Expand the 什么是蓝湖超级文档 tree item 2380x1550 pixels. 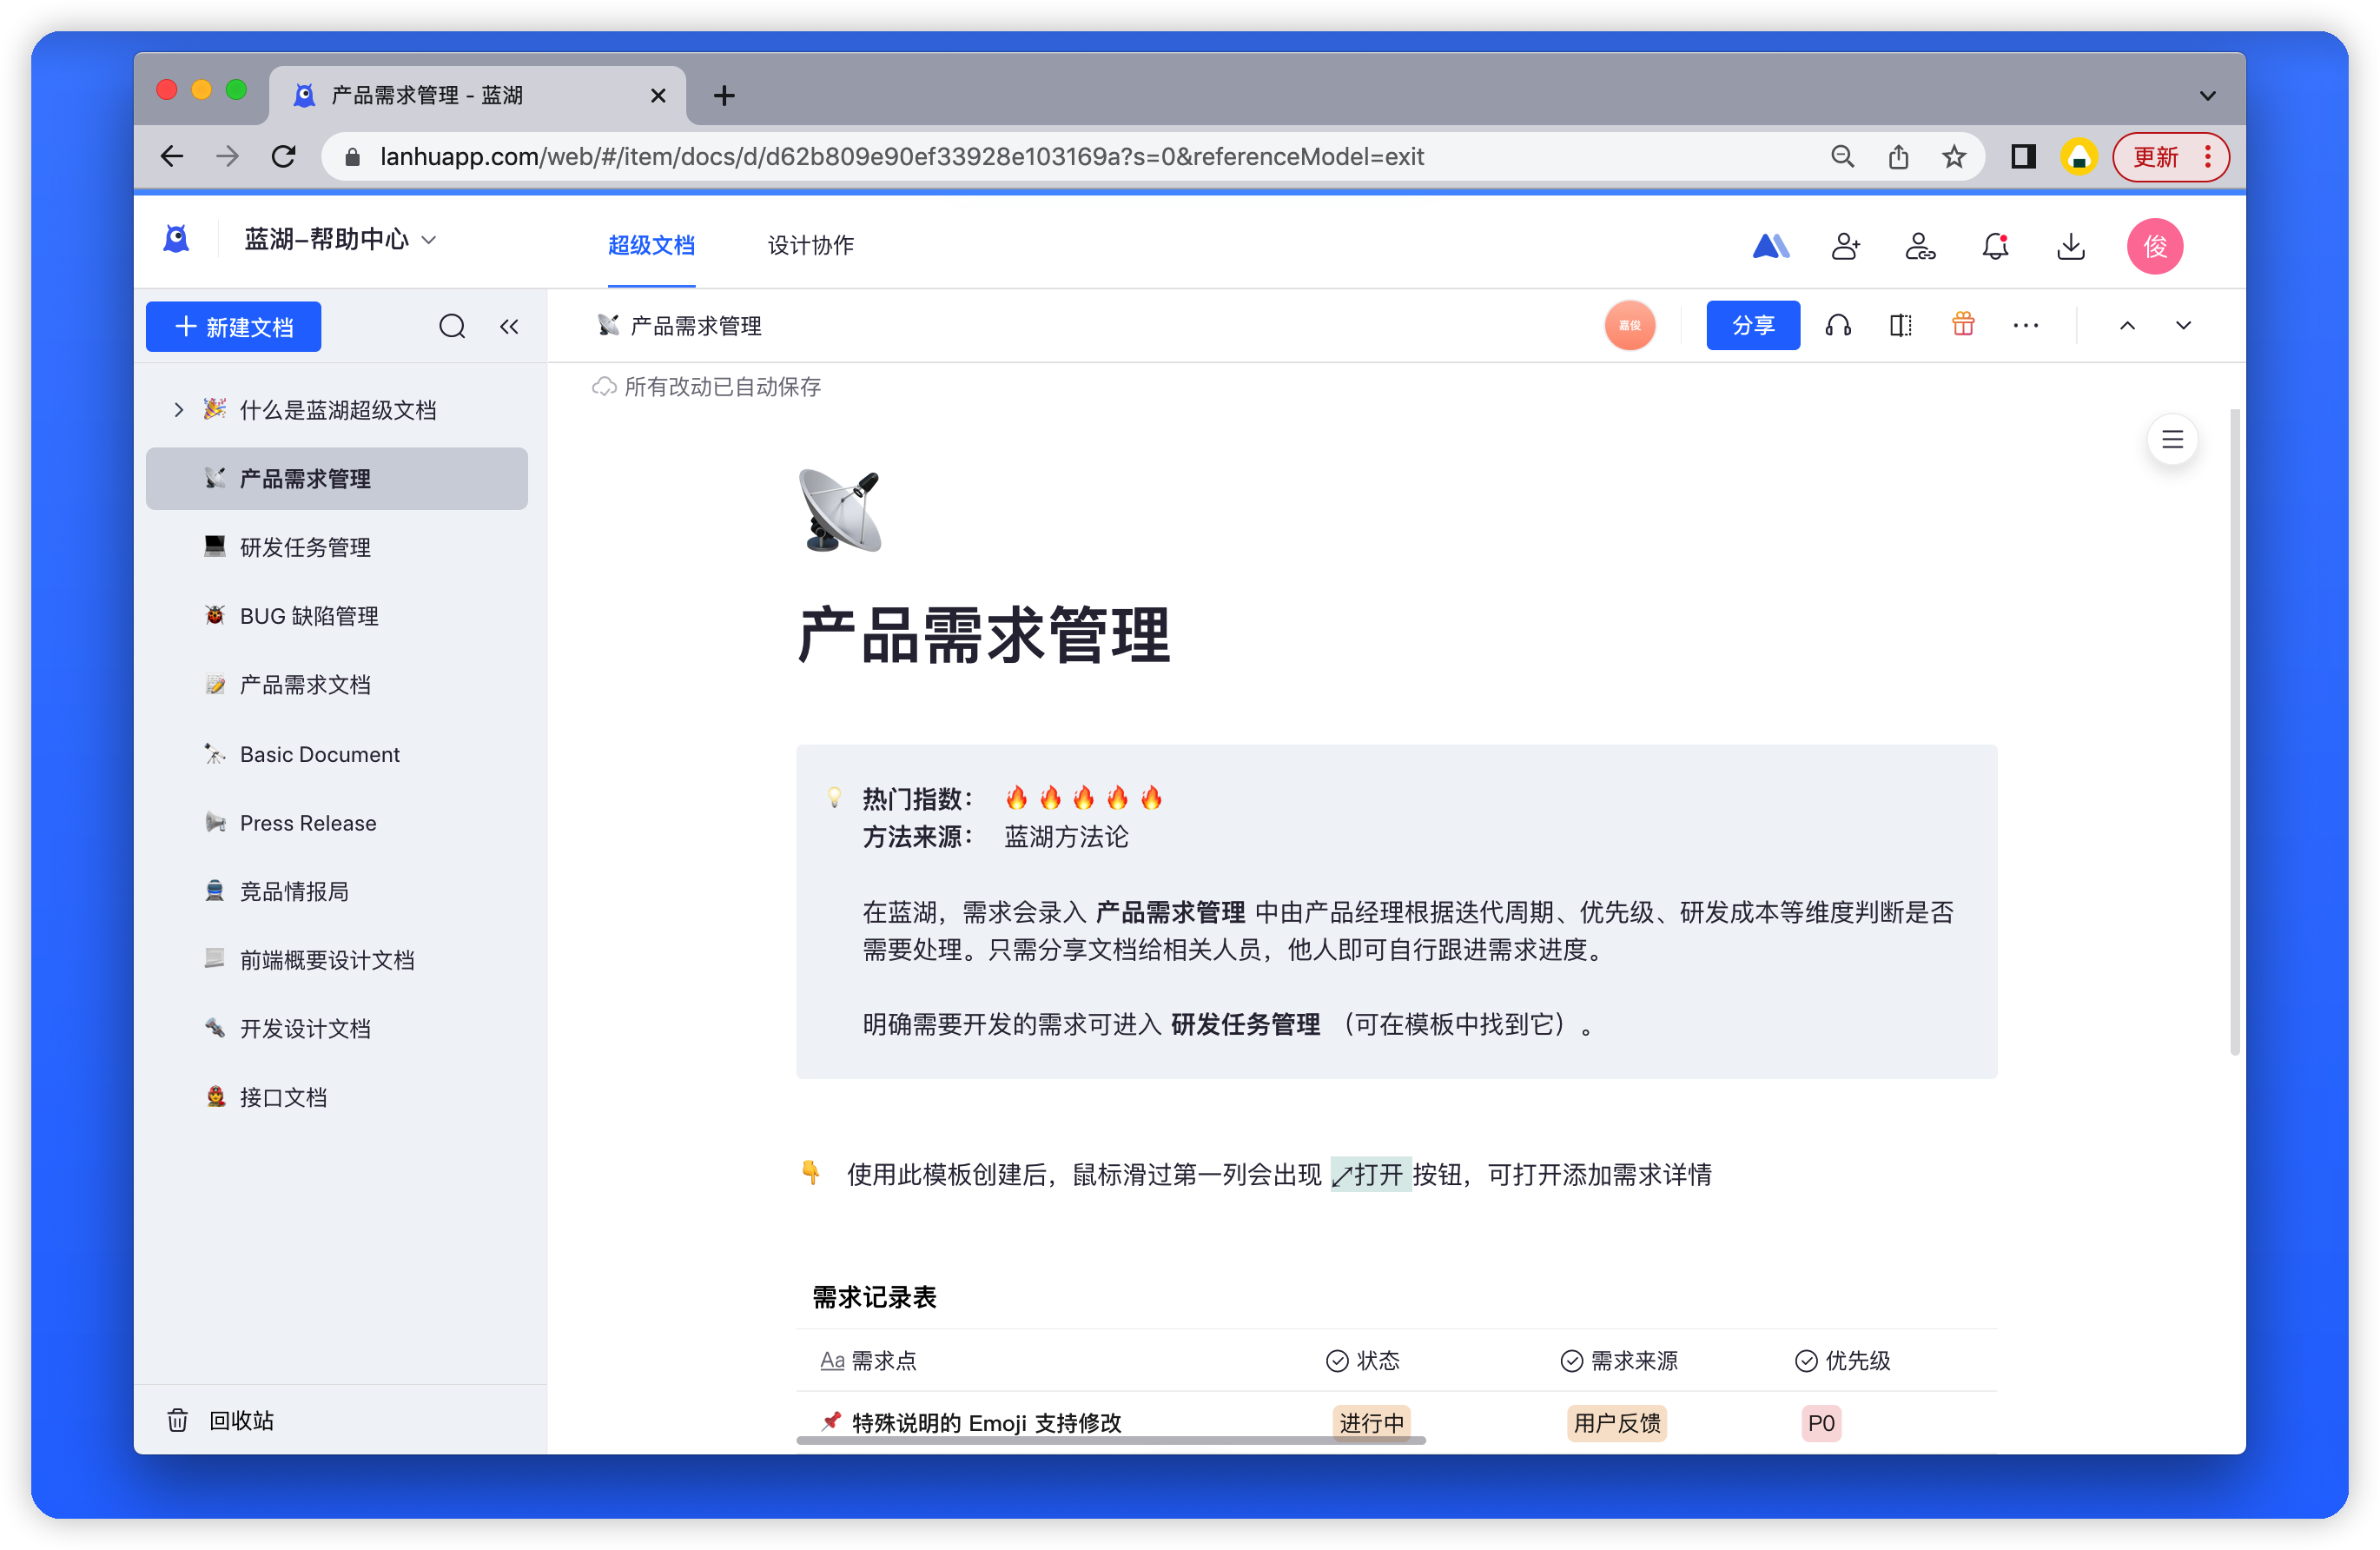click(178, 409)
